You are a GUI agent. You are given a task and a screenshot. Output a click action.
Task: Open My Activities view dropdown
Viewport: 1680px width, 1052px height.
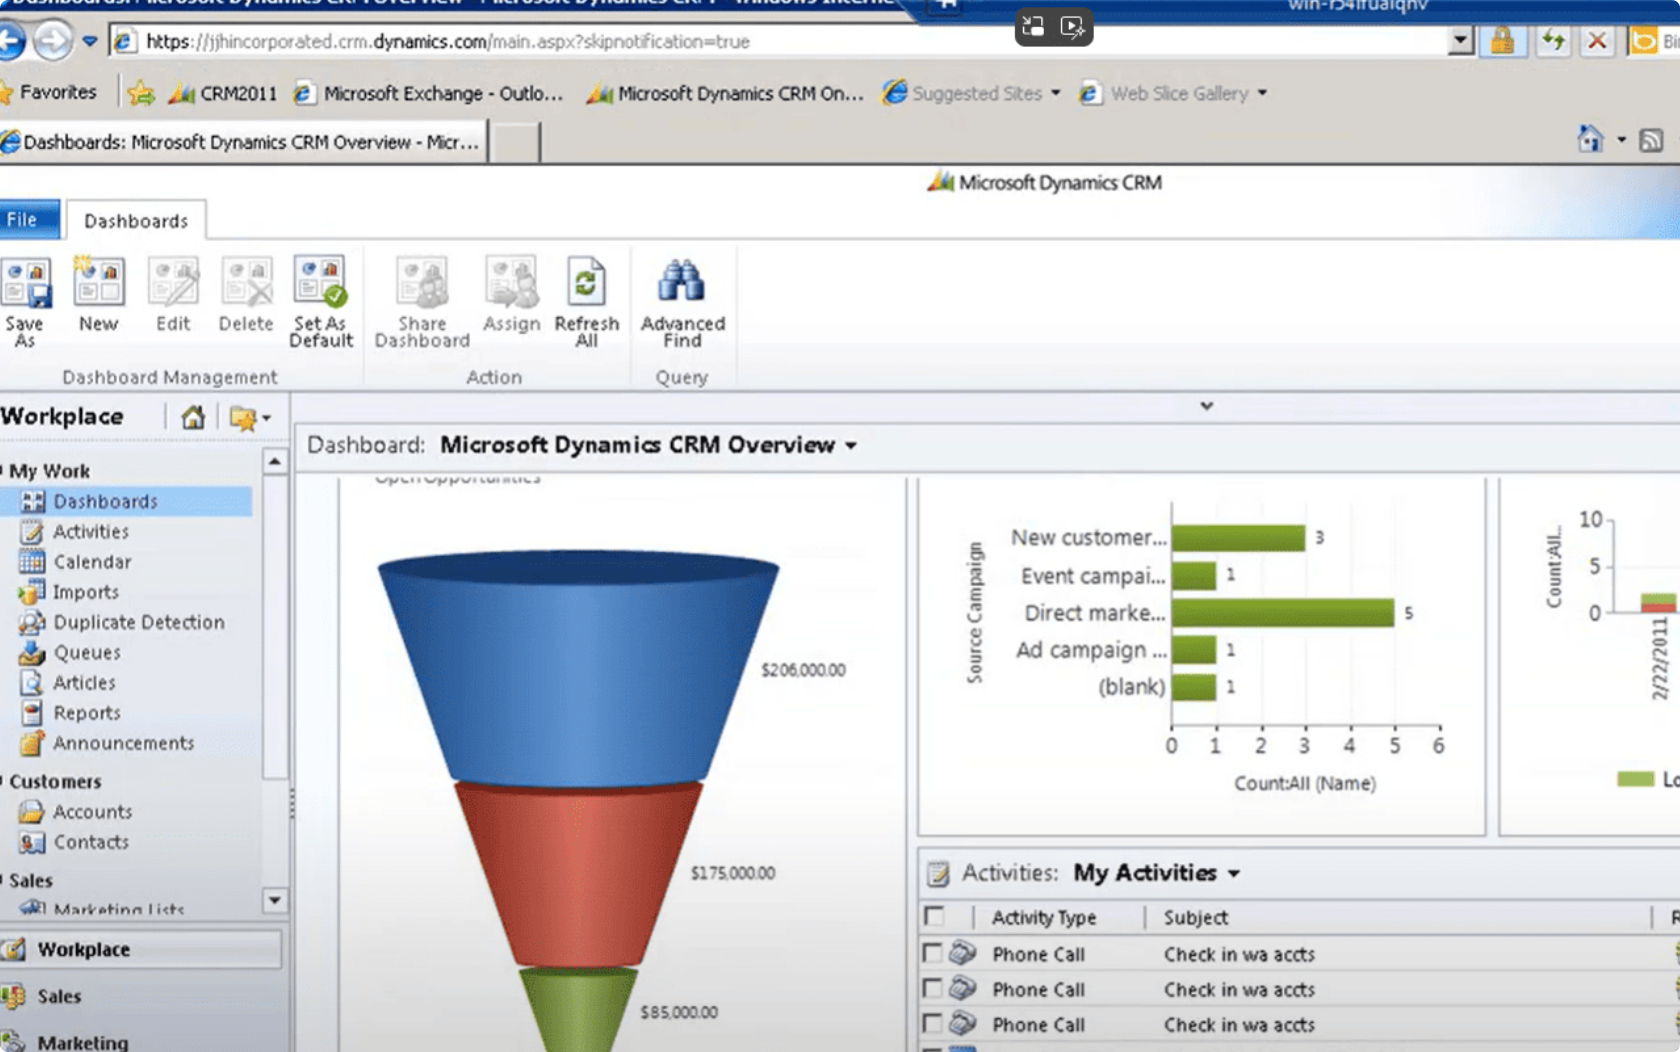point(1234,874)
